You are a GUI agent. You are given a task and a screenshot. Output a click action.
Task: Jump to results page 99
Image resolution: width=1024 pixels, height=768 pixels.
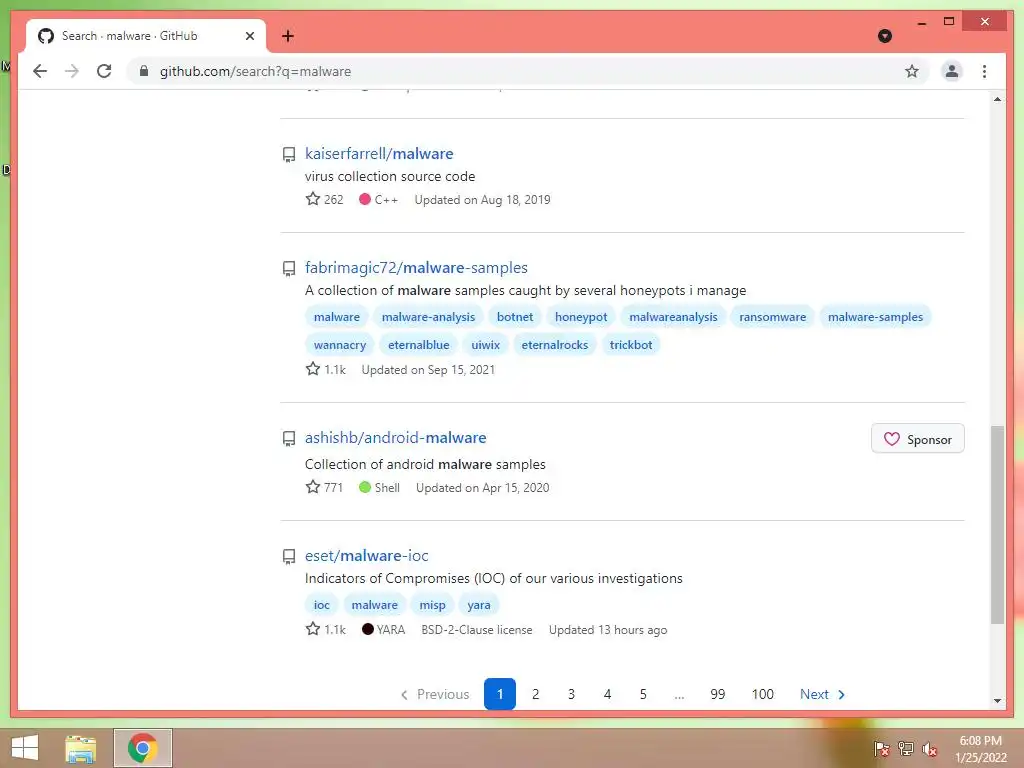coord(718,694)
